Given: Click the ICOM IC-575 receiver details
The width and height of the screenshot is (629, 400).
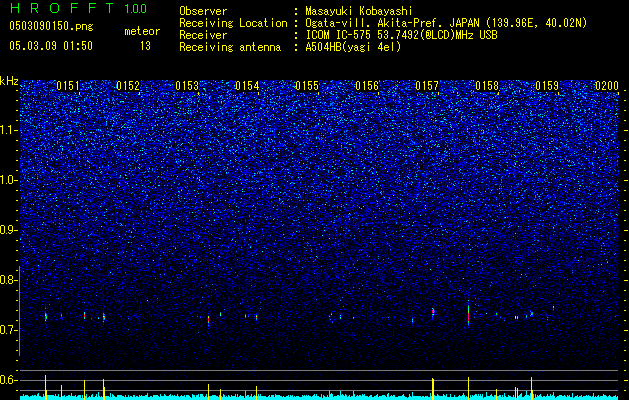Looking at the screenshot, I should (401, 35).
